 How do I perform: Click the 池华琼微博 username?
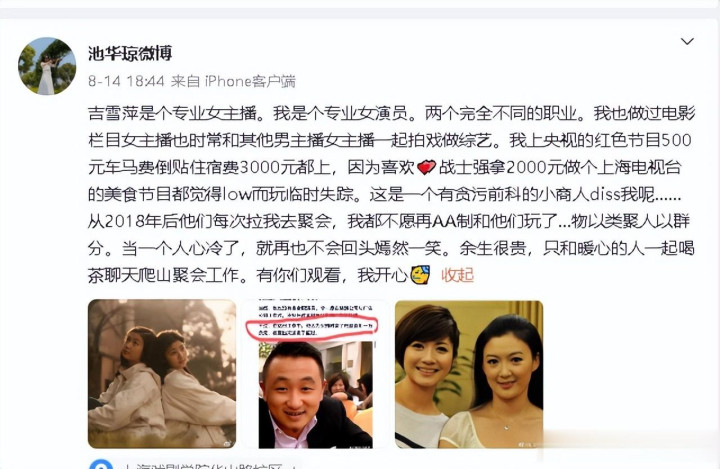coord(130,53)
